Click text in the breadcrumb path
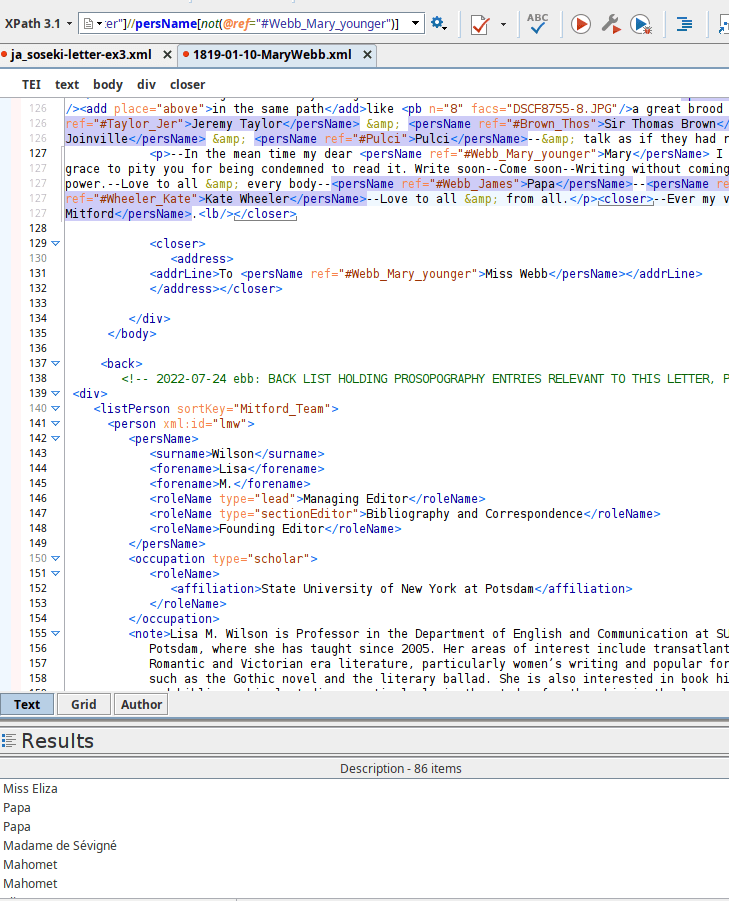The width and height of the screenshot is (729, 901). [67, 84]
